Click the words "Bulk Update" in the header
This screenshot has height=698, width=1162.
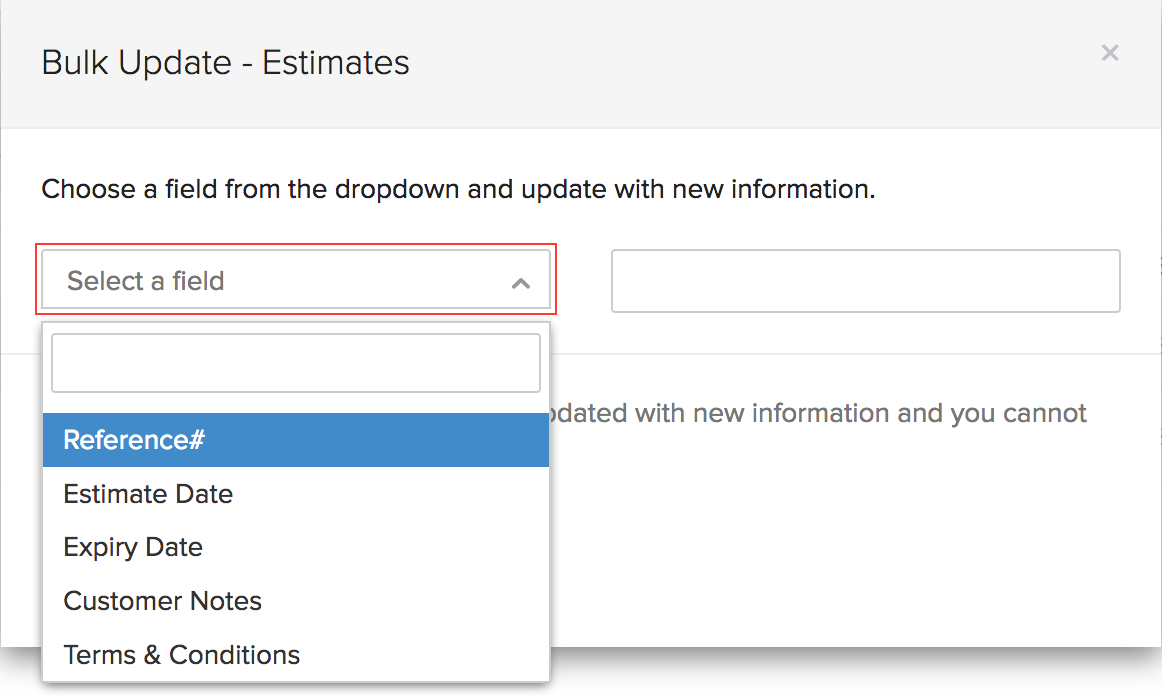136,63
